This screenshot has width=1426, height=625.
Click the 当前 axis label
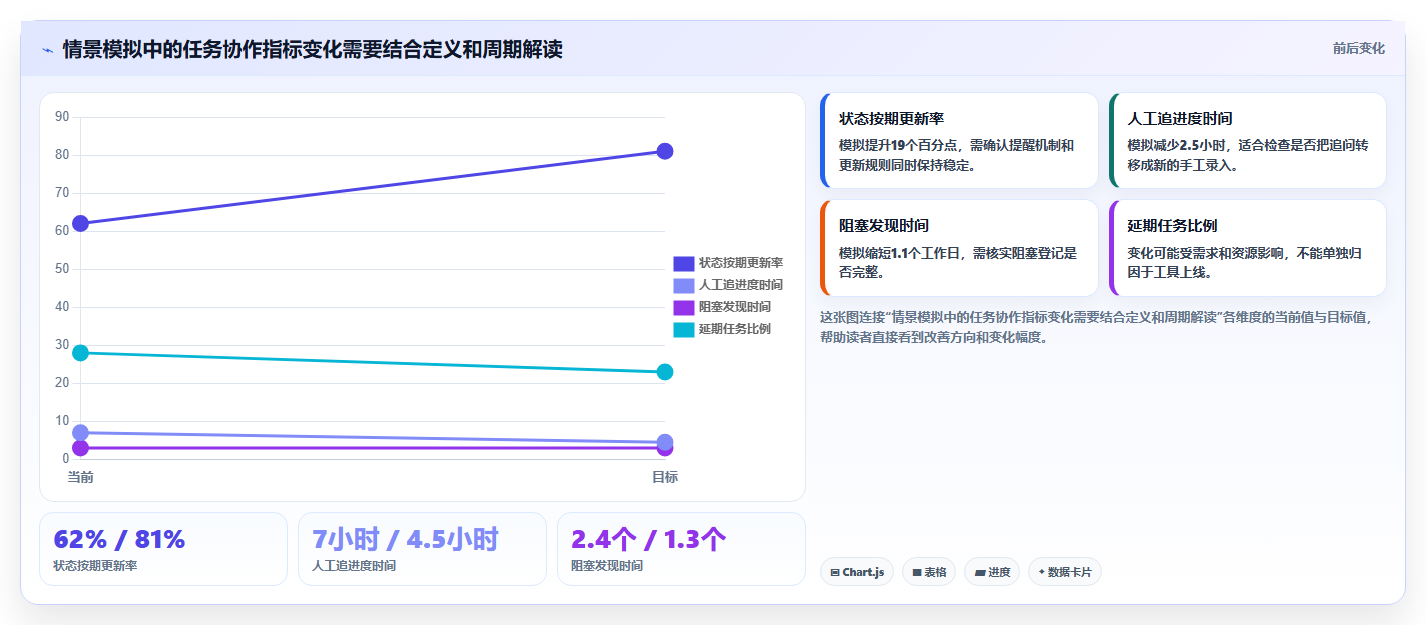[80, 477]
